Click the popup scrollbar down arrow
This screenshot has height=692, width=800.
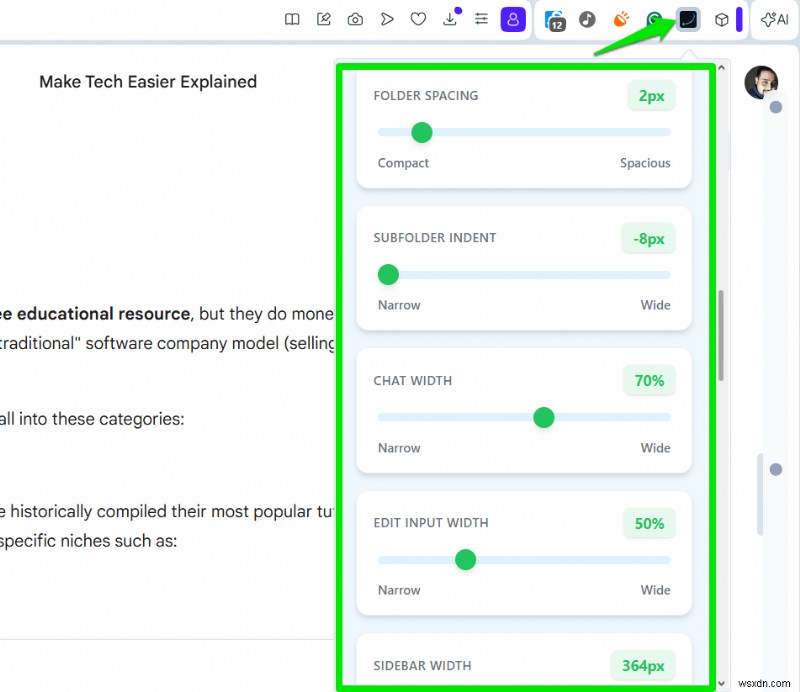(721, 683)
